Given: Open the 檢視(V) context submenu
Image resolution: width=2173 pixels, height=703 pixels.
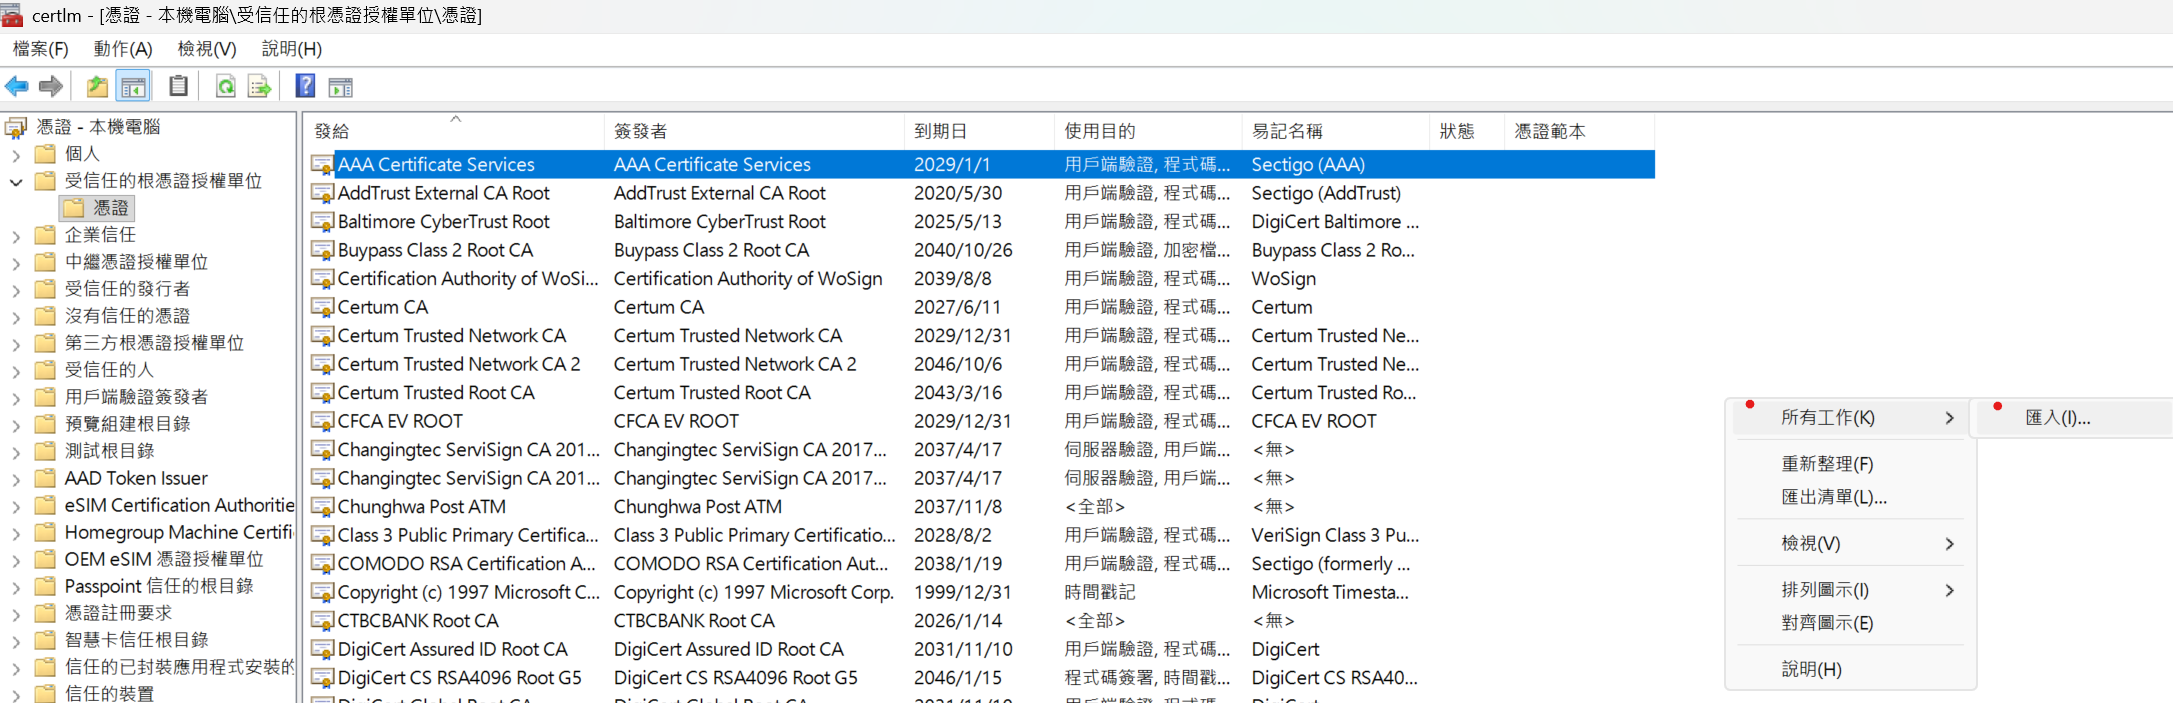Looking at the screenshot, I should [1851, 543].
